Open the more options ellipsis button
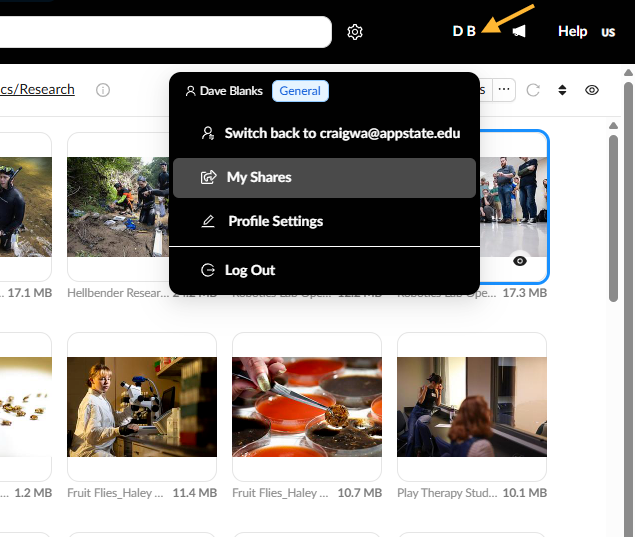The width and height of the screenshot is (635, 537). coord(504,90)
